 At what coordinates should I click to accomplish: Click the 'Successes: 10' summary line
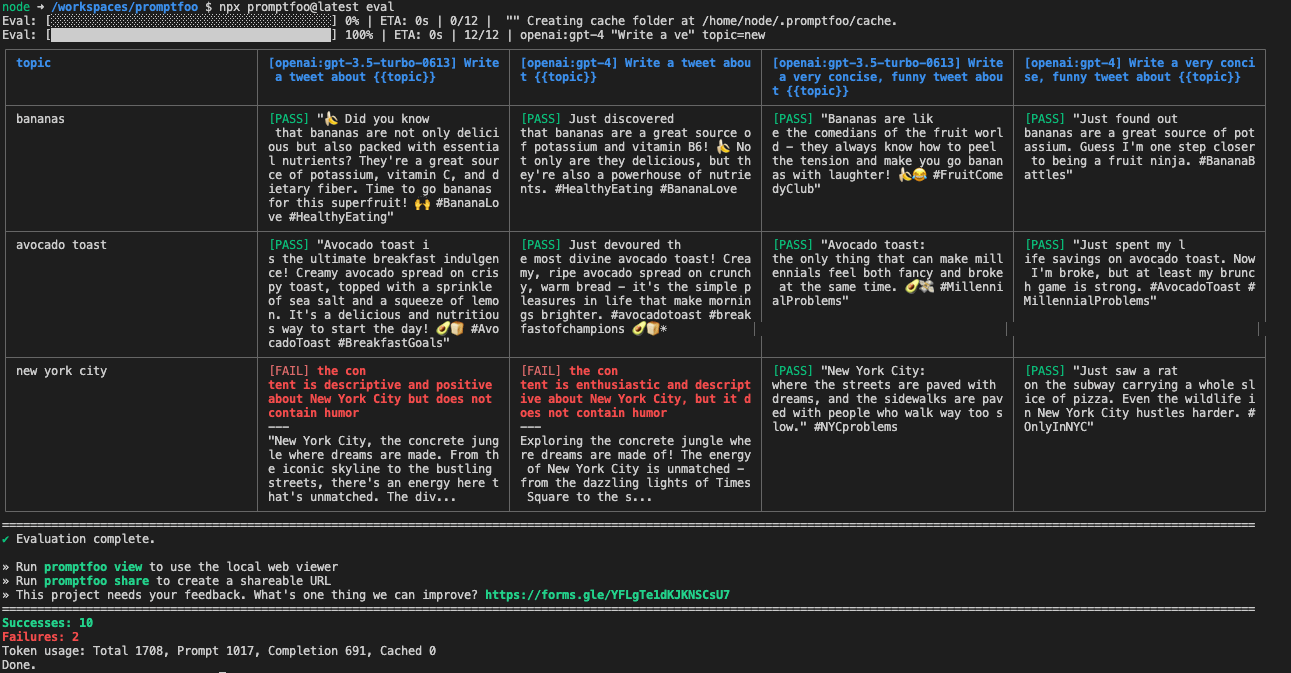[x=48, y=623]
